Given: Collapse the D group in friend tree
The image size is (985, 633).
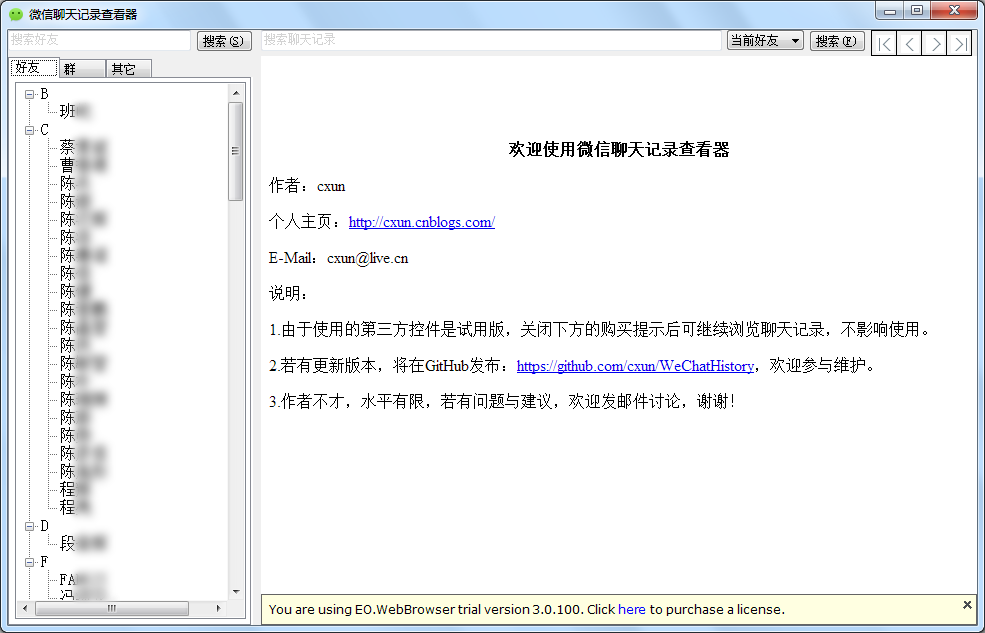Looking at the screenshot, I should pos(30,526).
